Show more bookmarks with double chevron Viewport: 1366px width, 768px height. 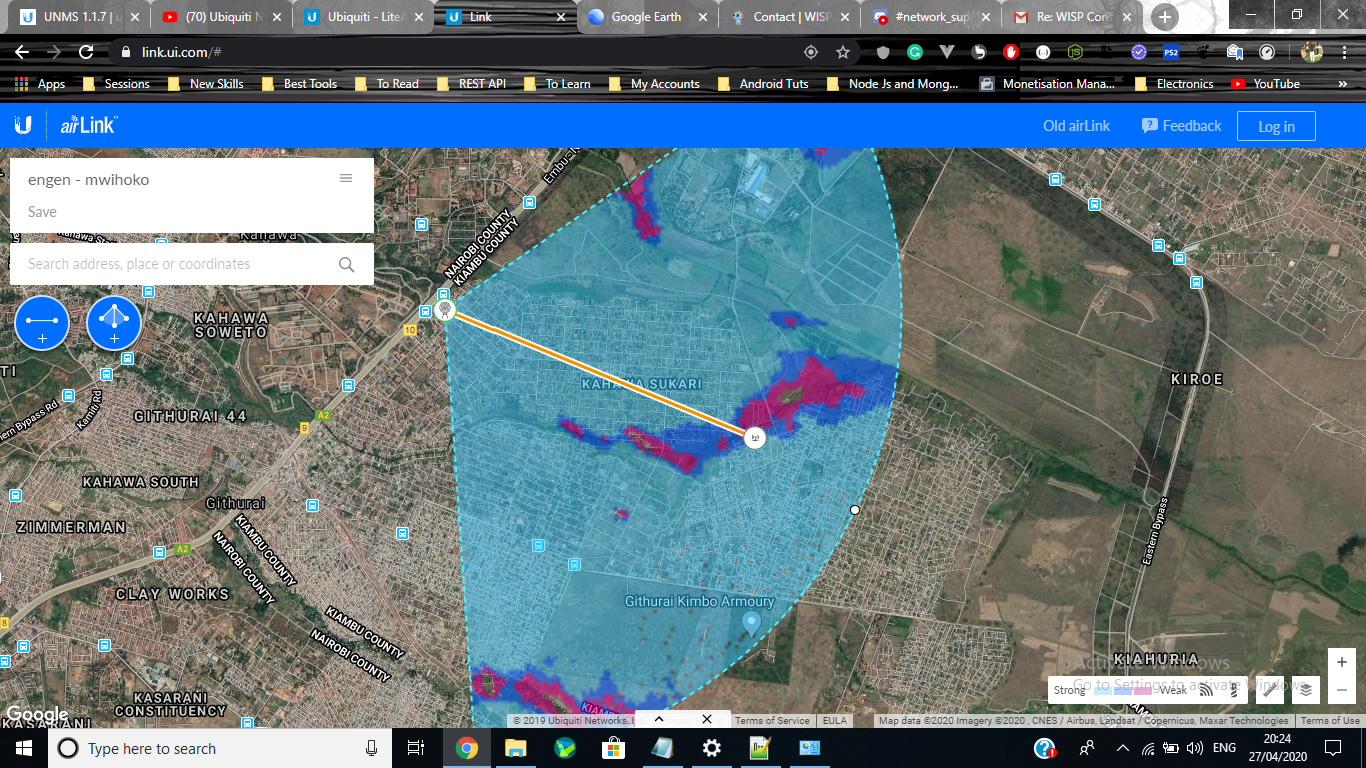pyautogui.click(x=1343, y=84)
